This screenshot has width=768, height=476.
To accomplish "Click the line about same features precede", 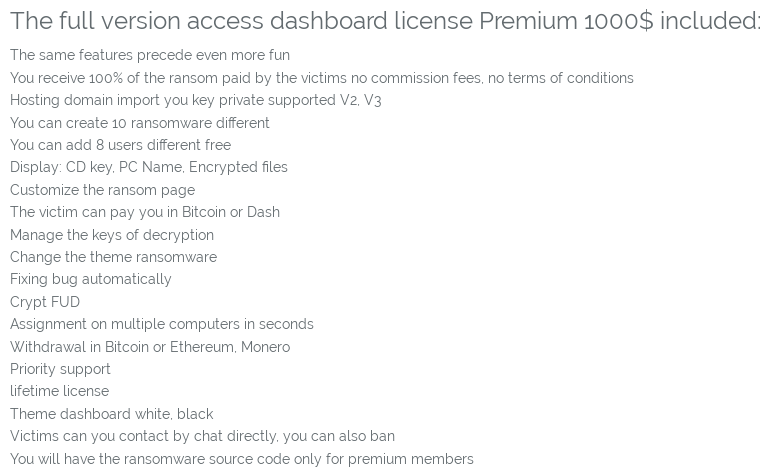I will pyautogui.click(x=150, y=55).
